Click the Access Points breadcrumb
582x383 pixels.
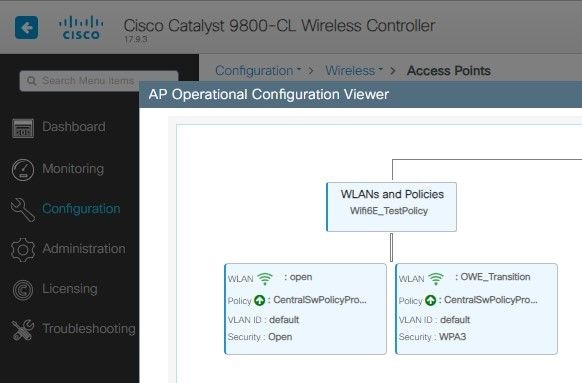coord(449,71)
